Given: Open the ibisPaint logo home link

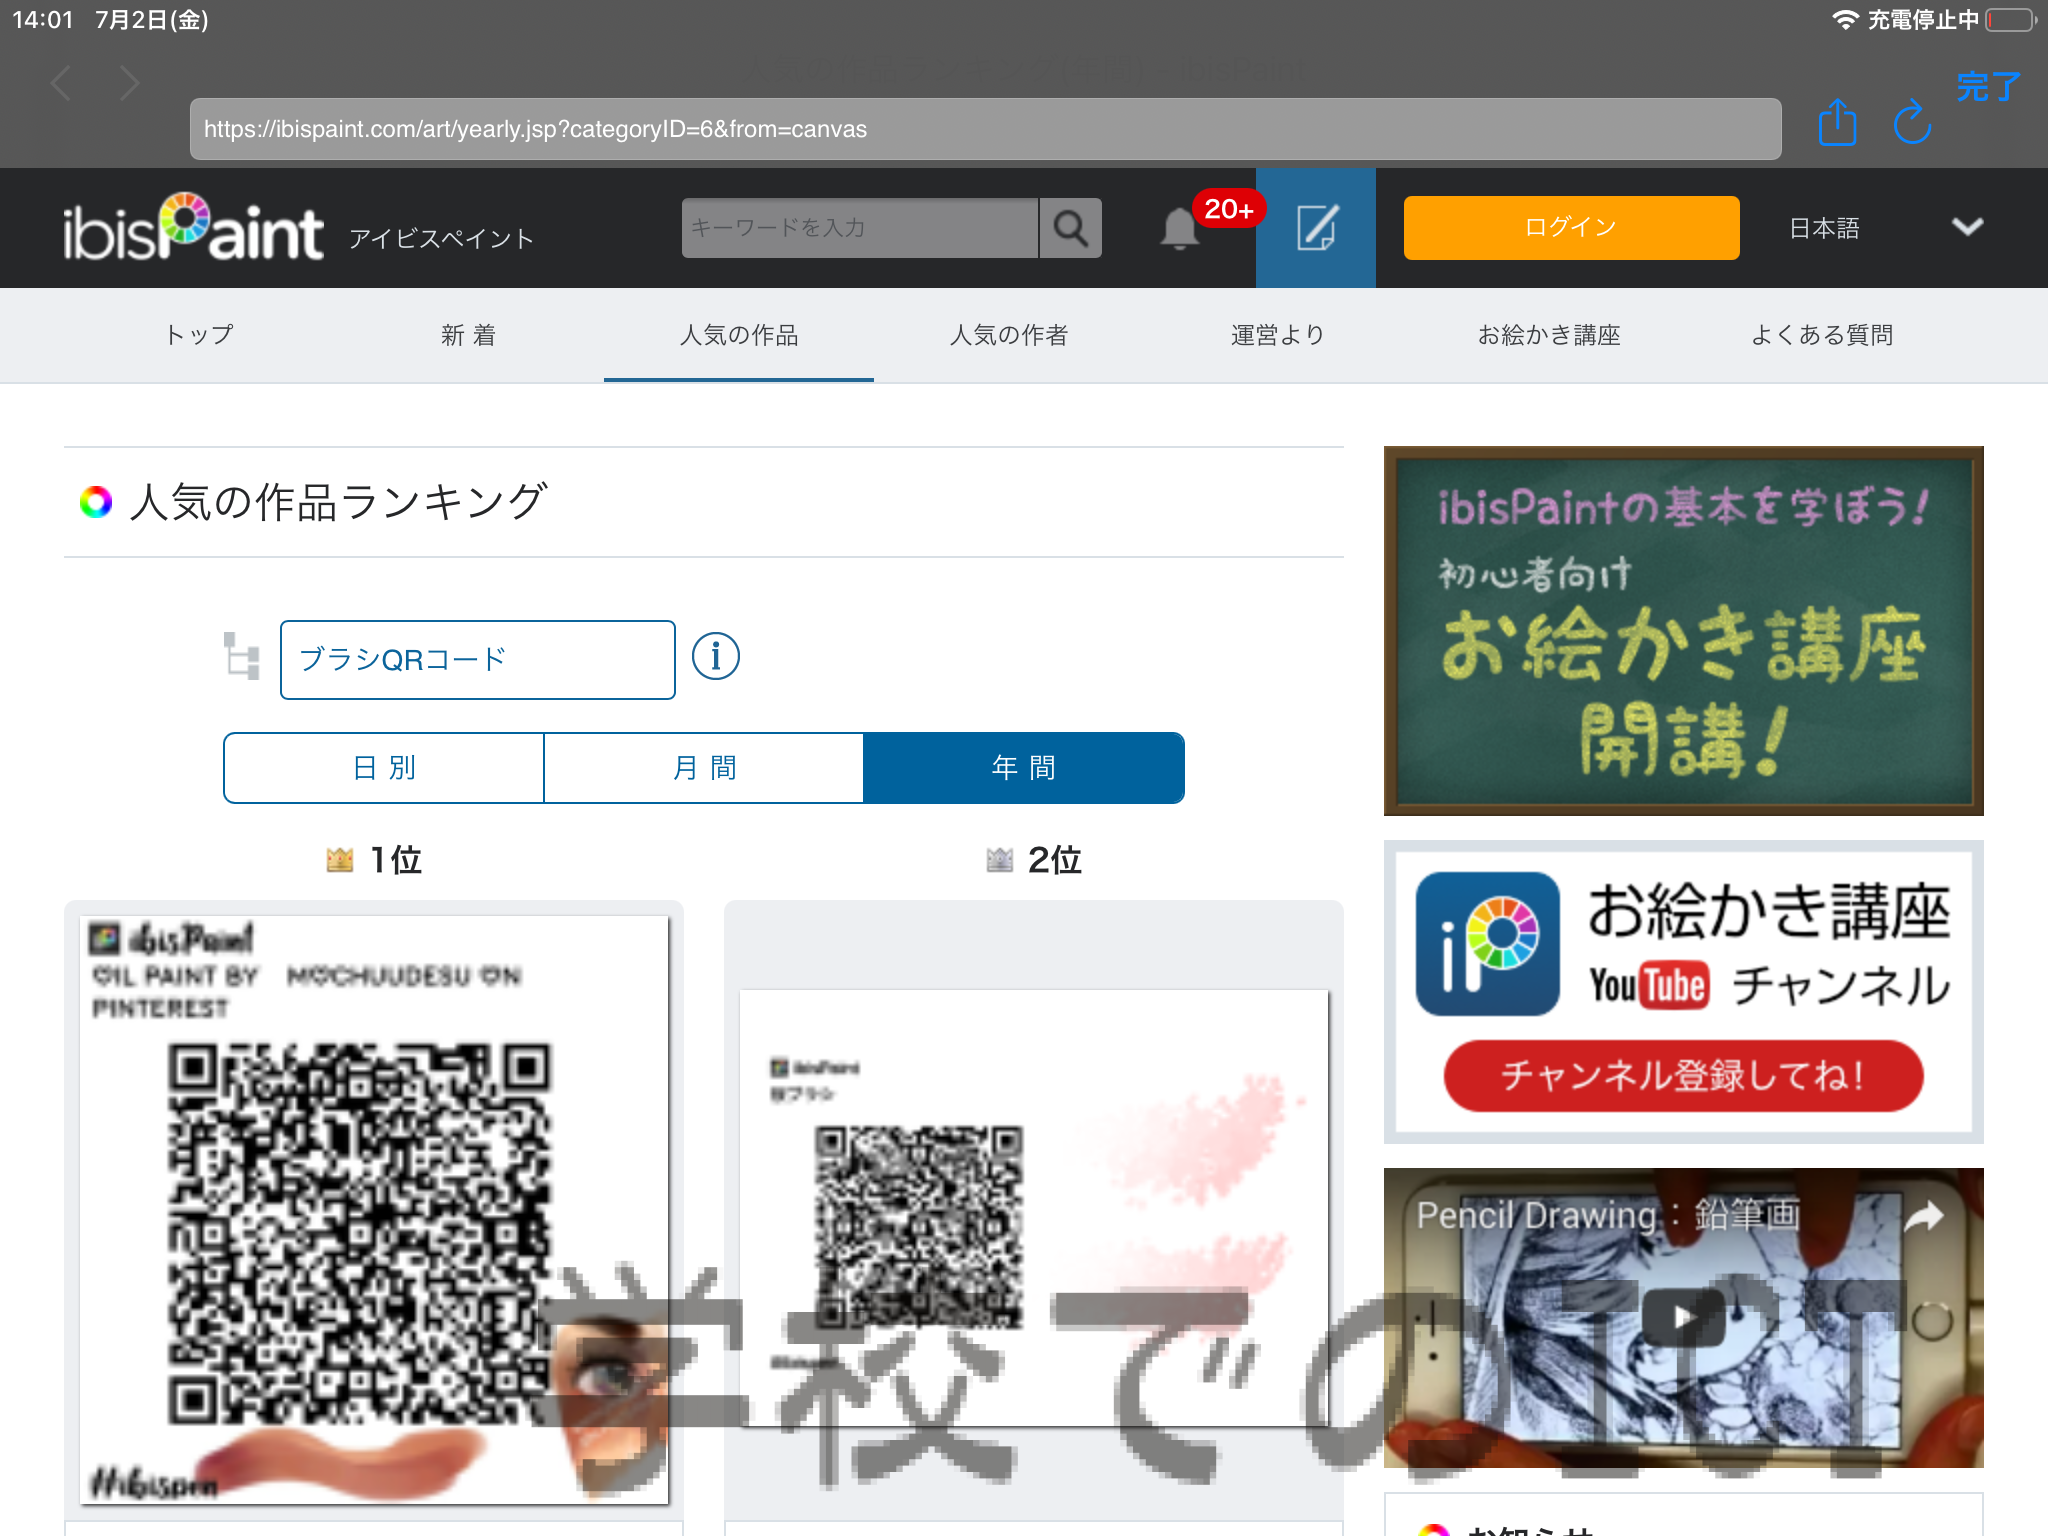Looking at the screenshot, I should point(193,228).
